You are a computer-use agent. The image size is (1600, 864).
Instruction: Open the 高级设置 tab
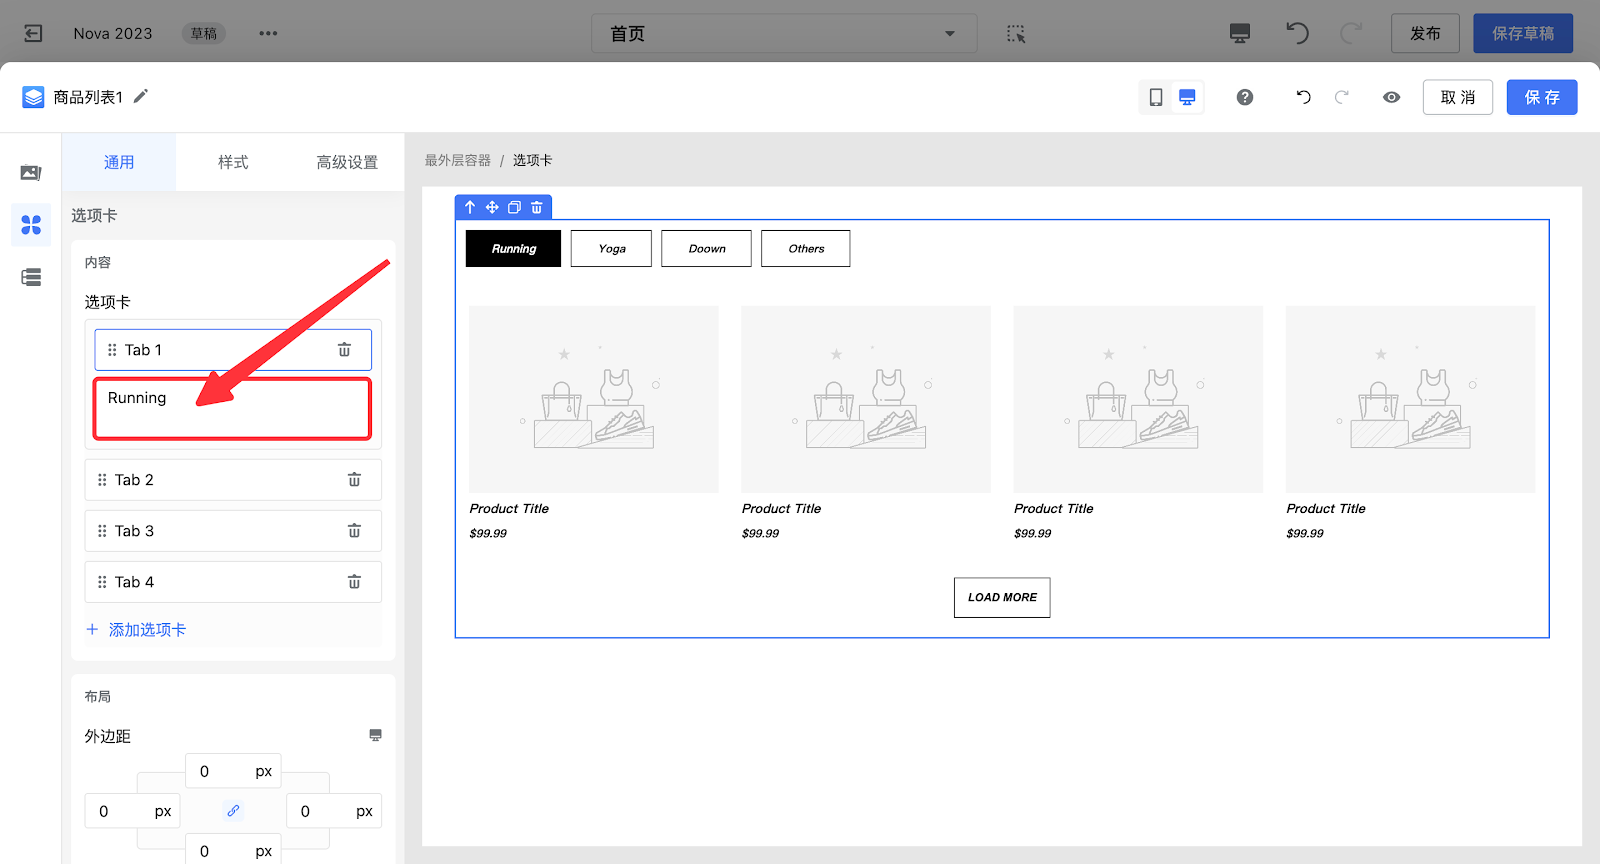[347, 162]
